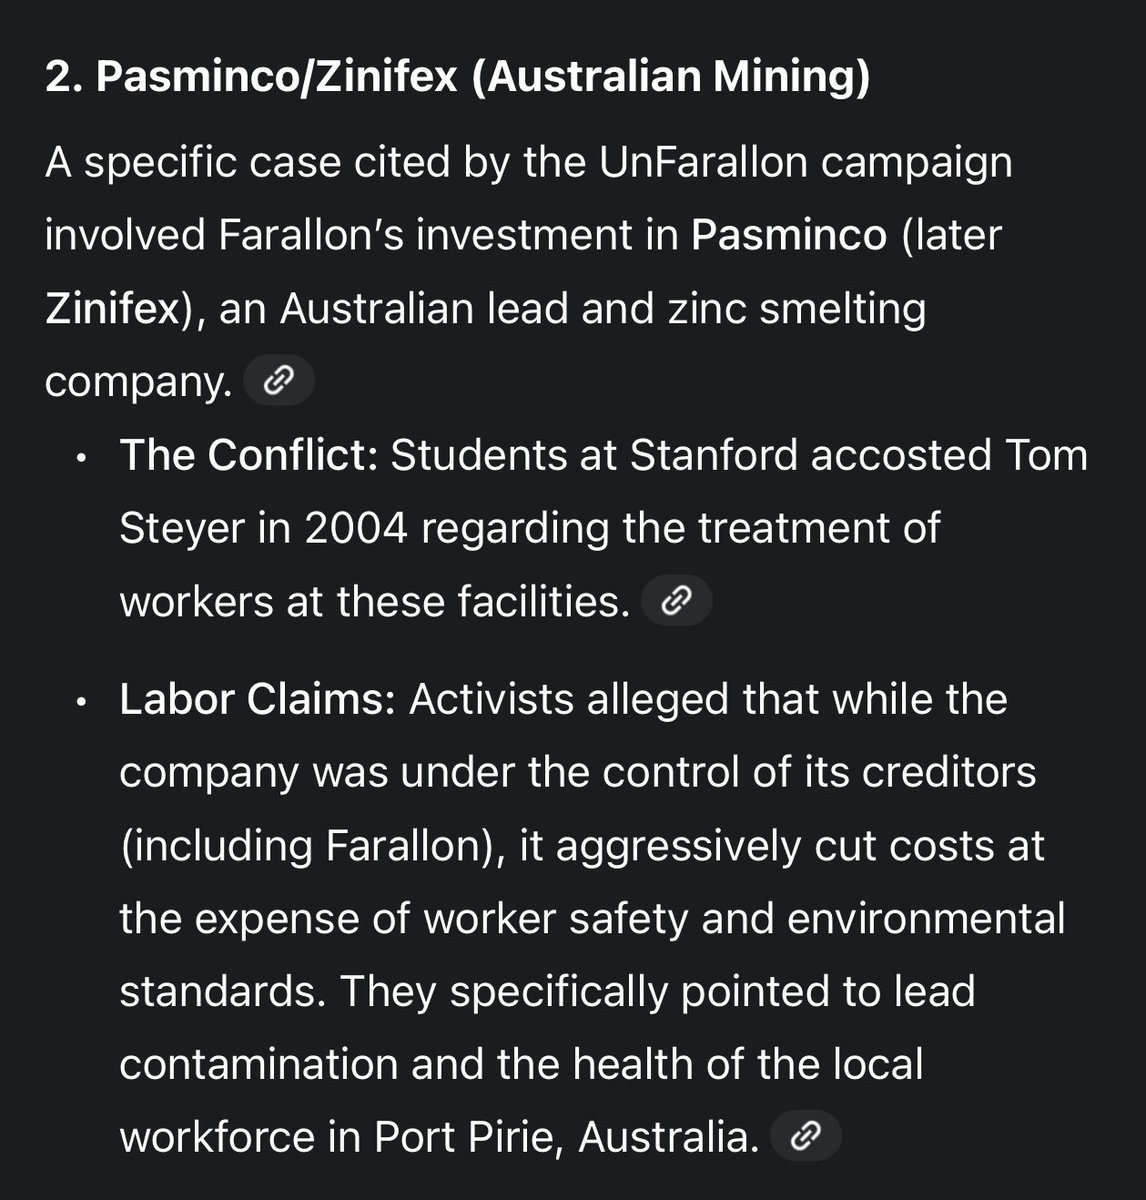The image size is (1146, 1200).
Task: Click the bold word "Pasminco" in the paragraph
Action: (789, 235)
